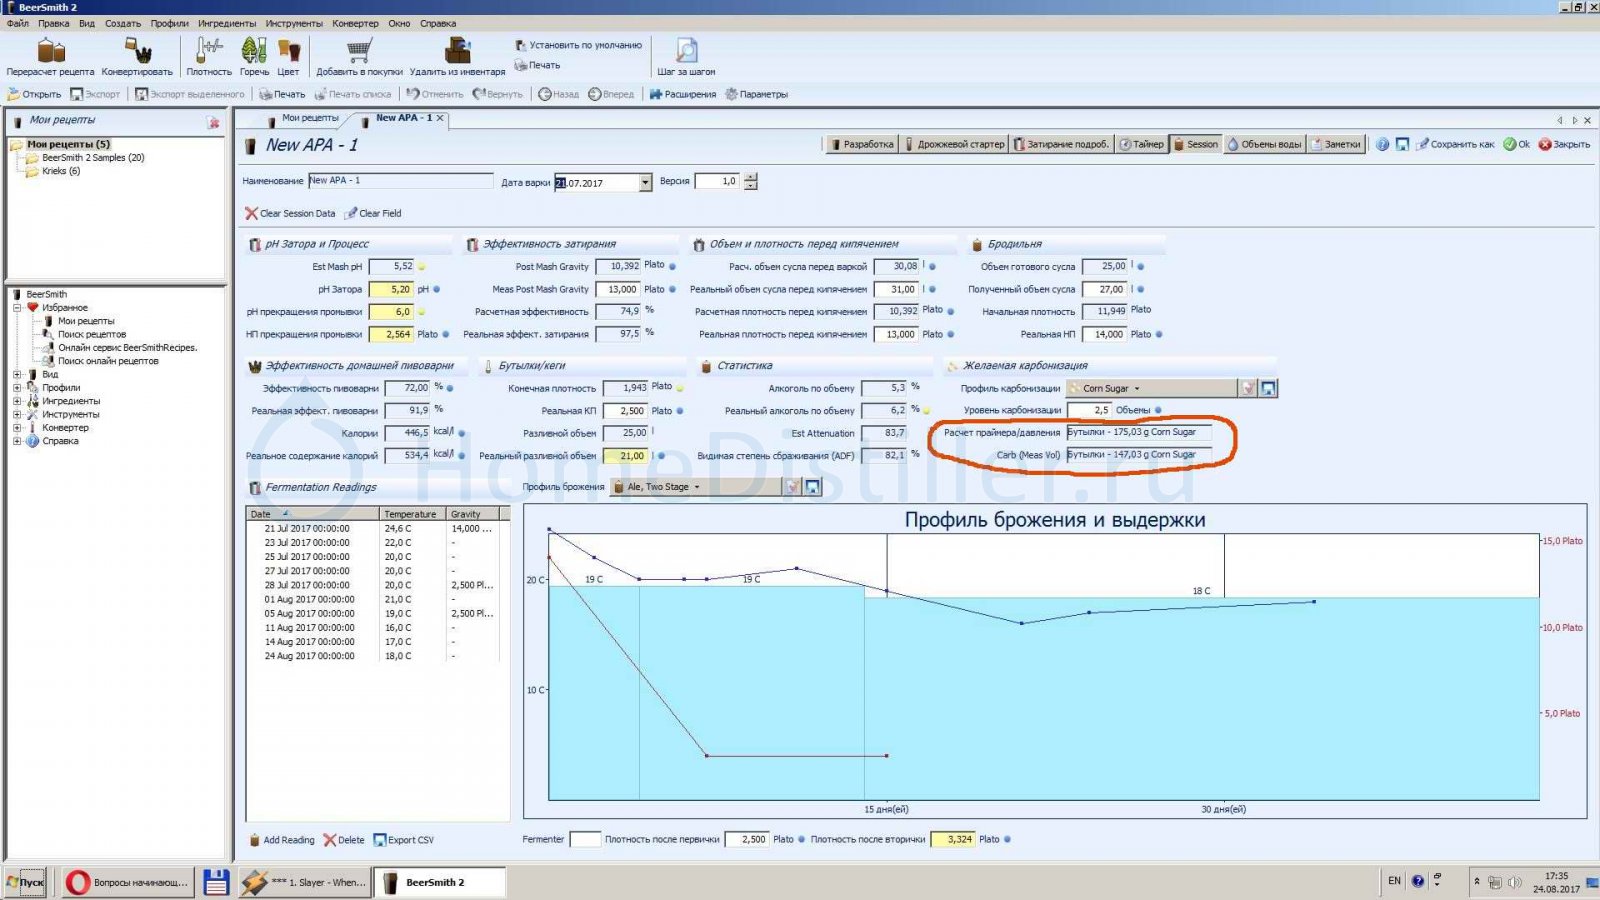Screen dimensions: 1600x900
Task: Switch to Затирание подроб. view
Action: [x=1061, y=144]
